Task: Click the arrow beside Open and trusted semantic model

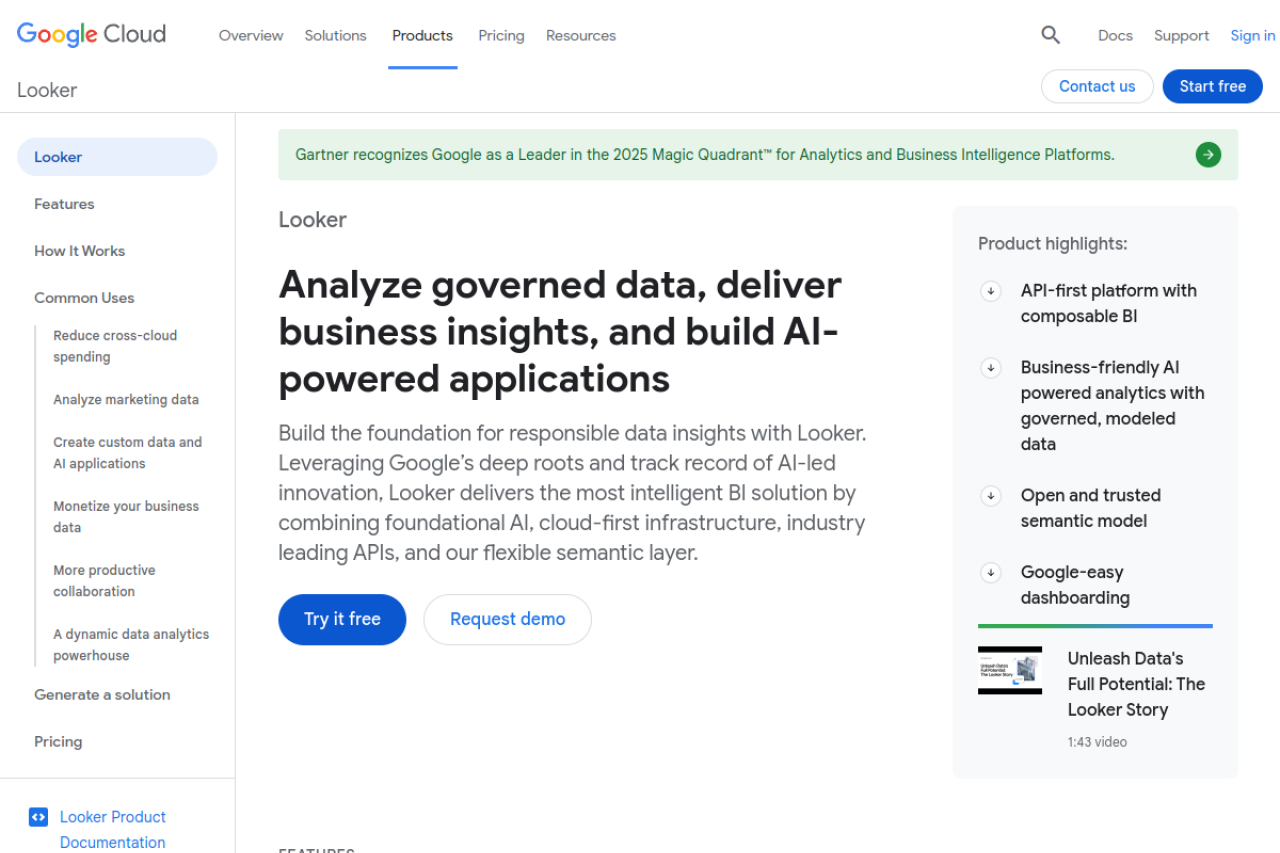Action: point(991,496)
